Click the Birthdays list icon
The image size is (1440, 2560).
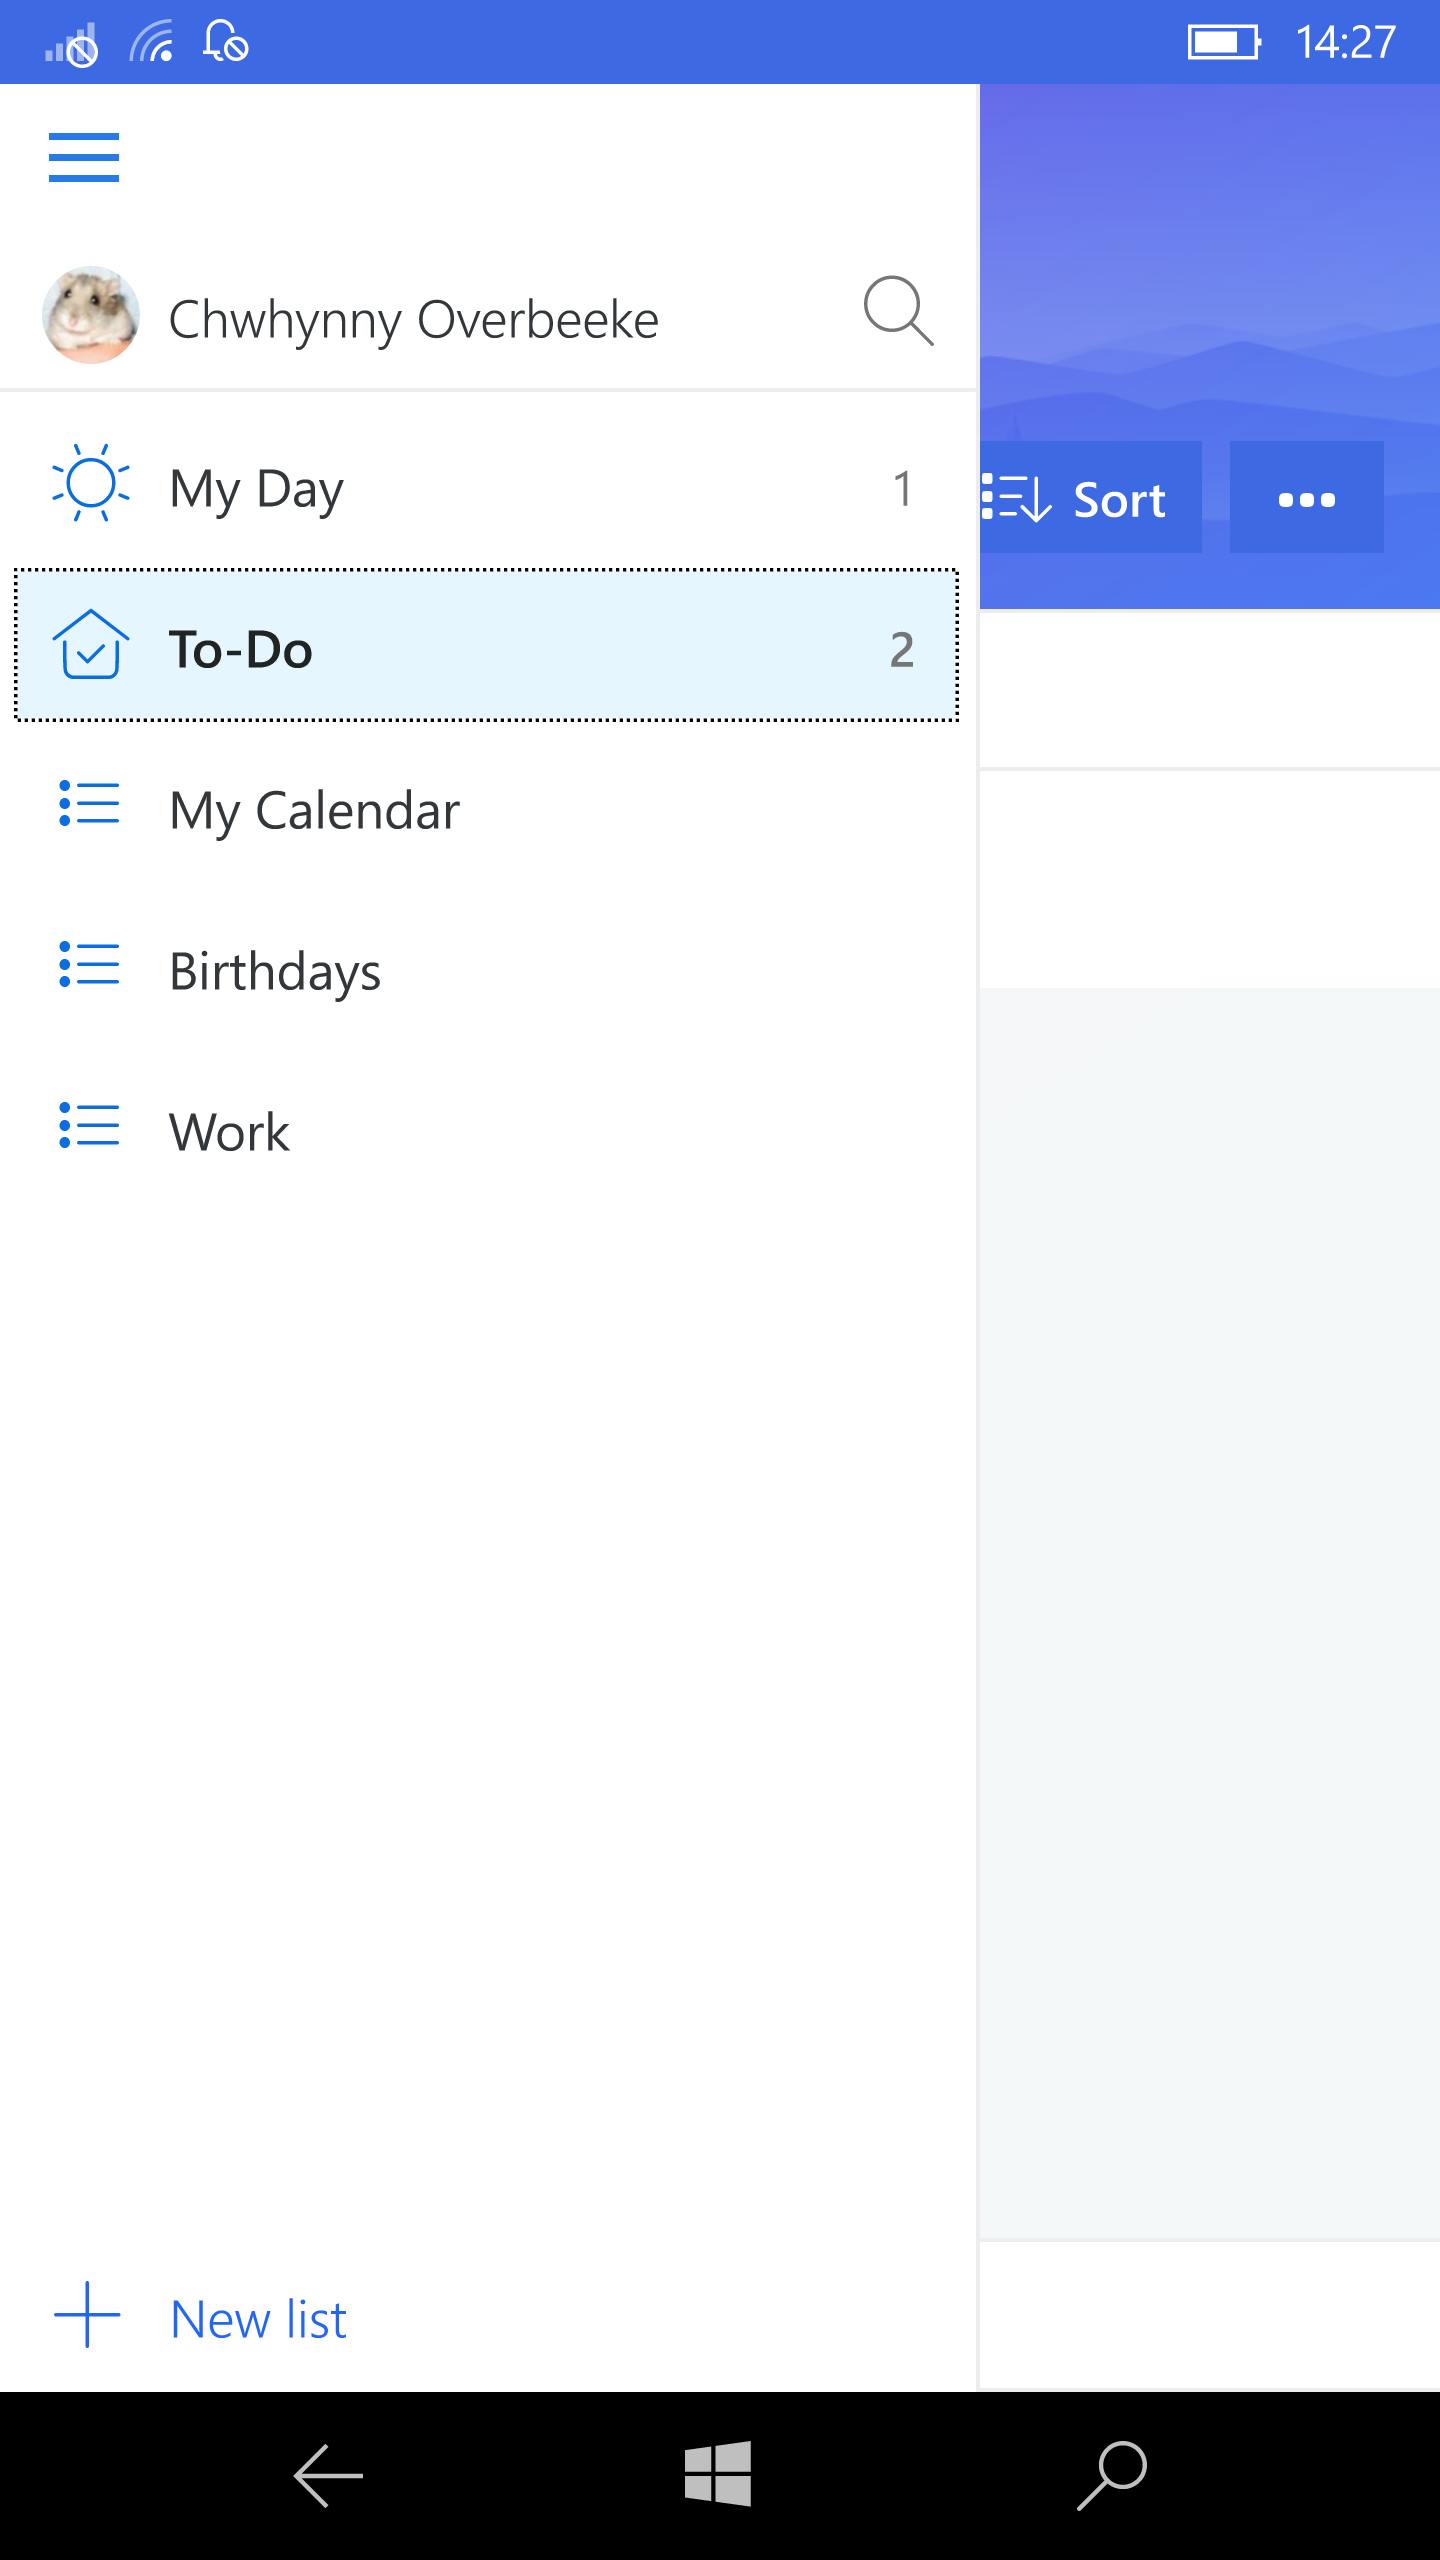pyautogui.click(x=90, y=966)
